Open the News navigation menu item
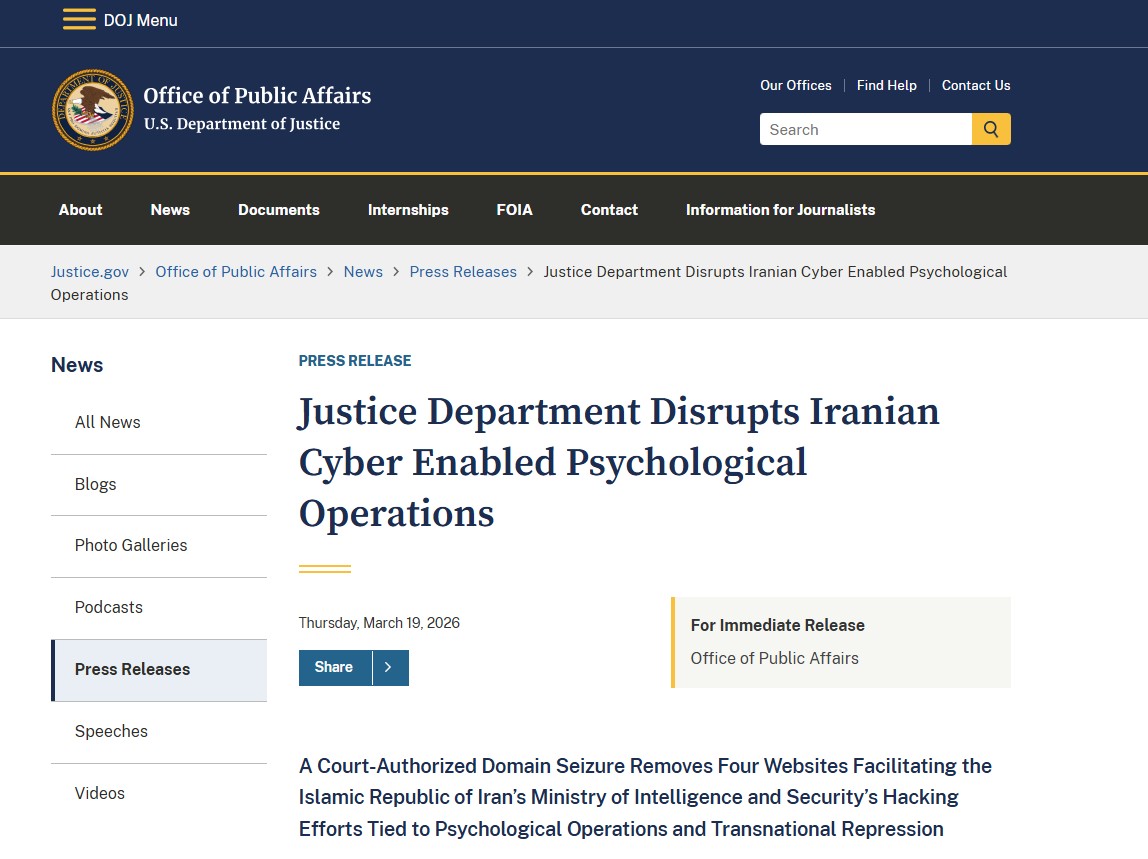The height and width of the screenshot is (859, 1148). (x=170, y=210)
